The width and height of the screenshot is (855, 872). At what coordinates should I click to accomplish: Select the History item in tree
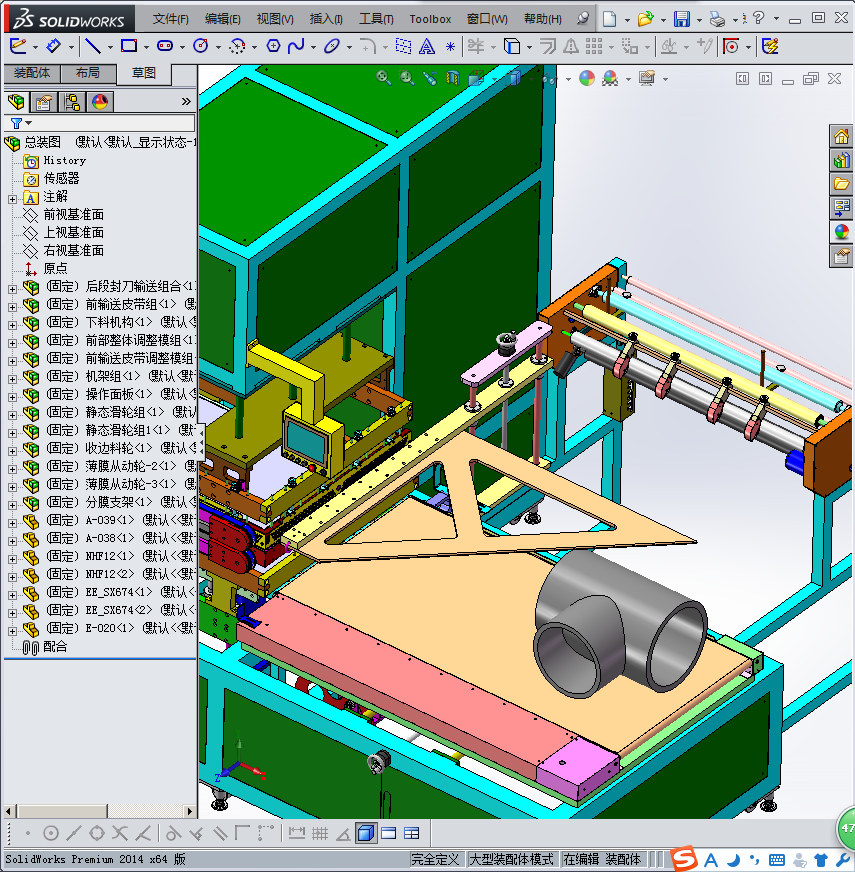(65, 161)
